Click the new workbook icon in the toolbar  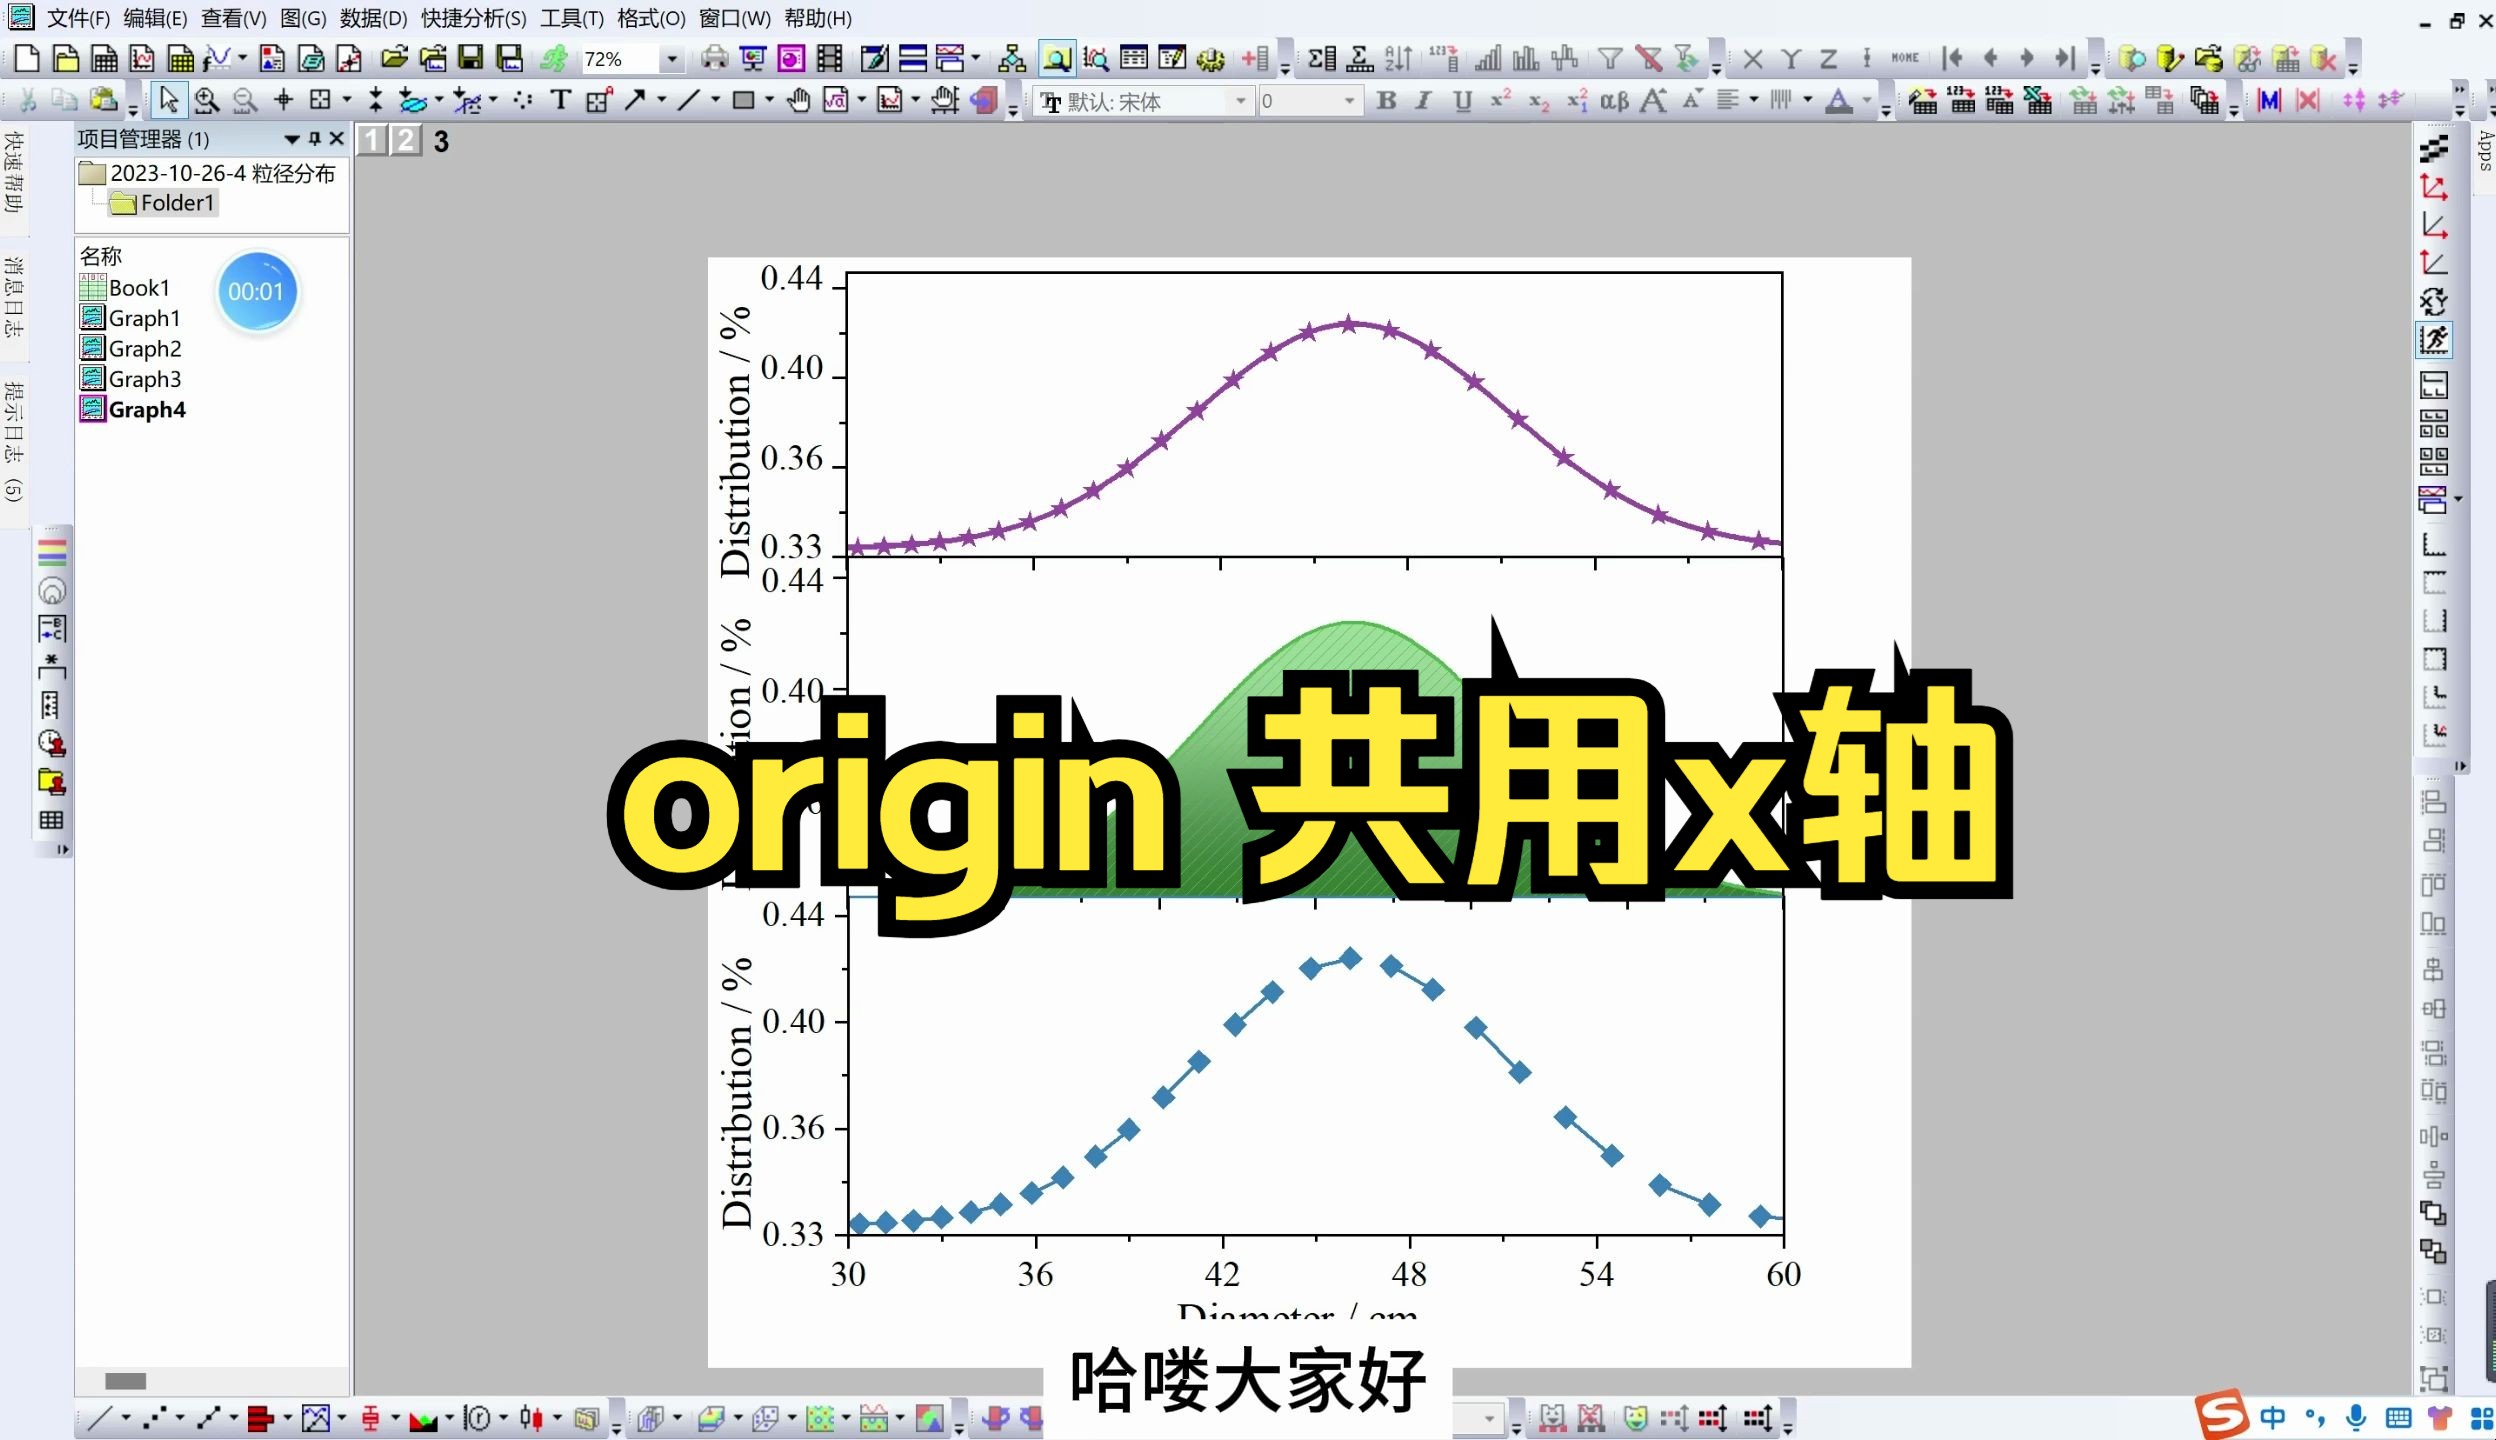[104, 59]
